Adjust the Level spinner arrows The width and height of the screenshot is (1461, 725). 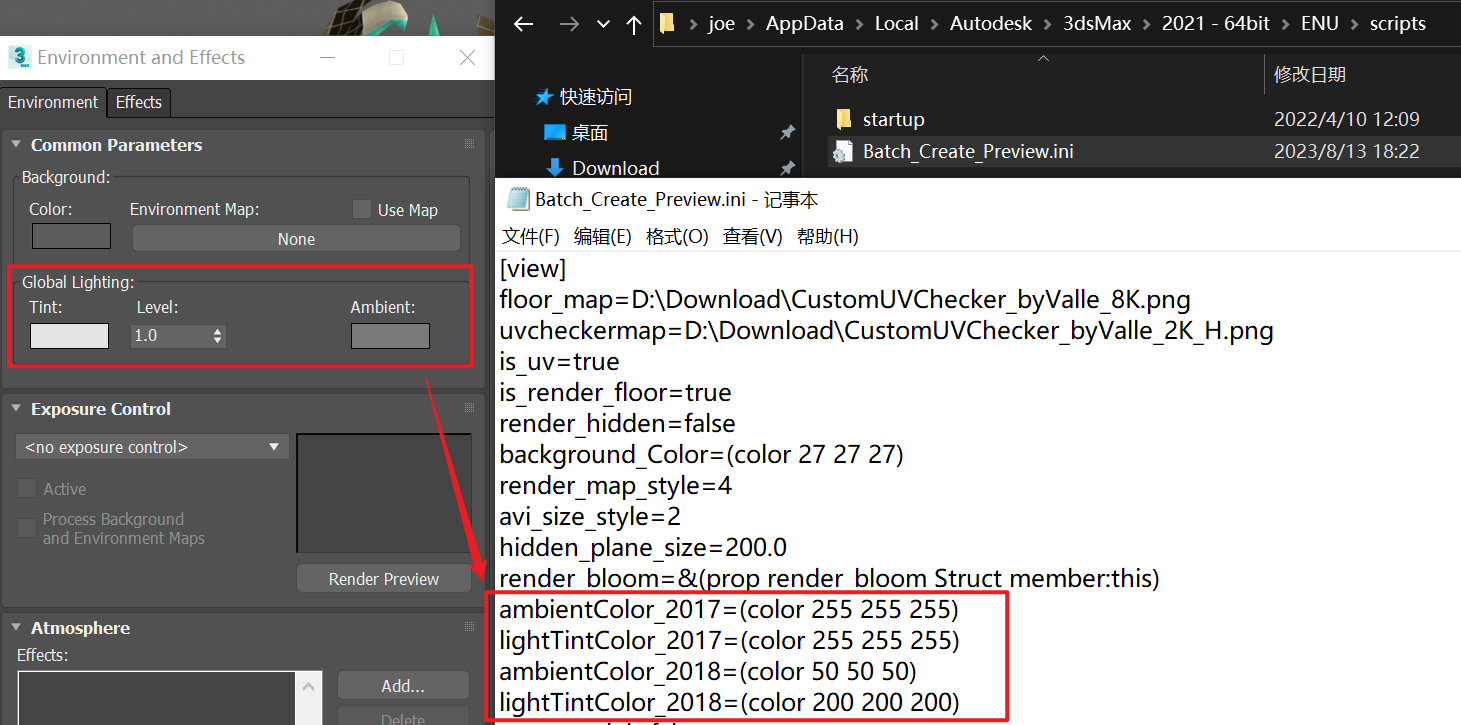pos(217,336)
